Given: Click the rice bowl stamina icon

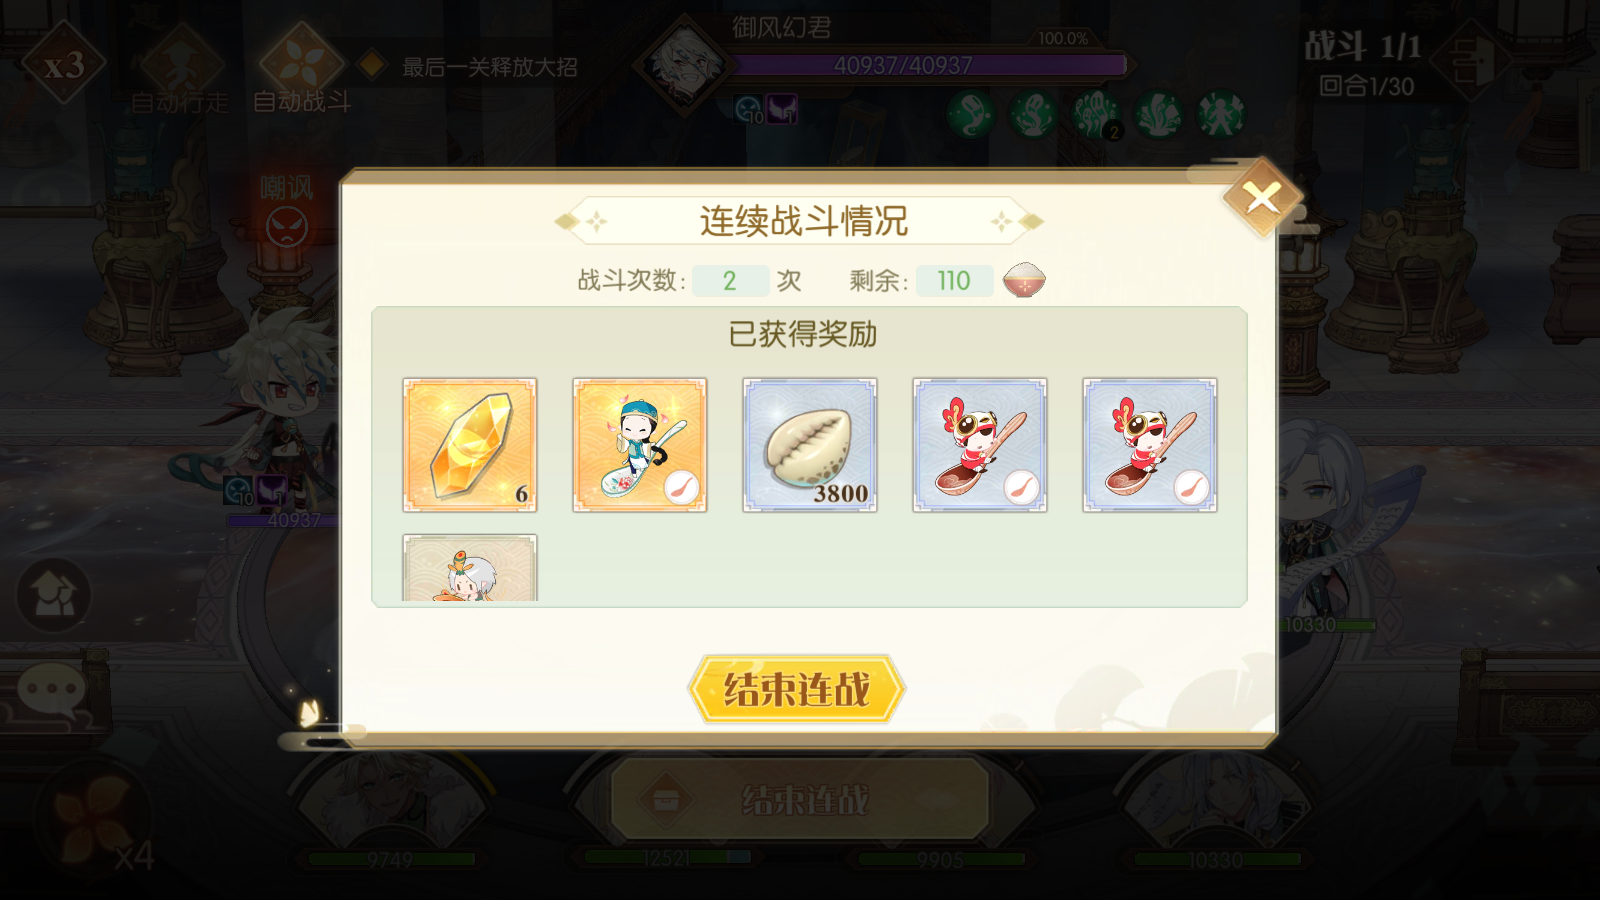Looking at the screenshot, I should click(x=1024, y=280).
